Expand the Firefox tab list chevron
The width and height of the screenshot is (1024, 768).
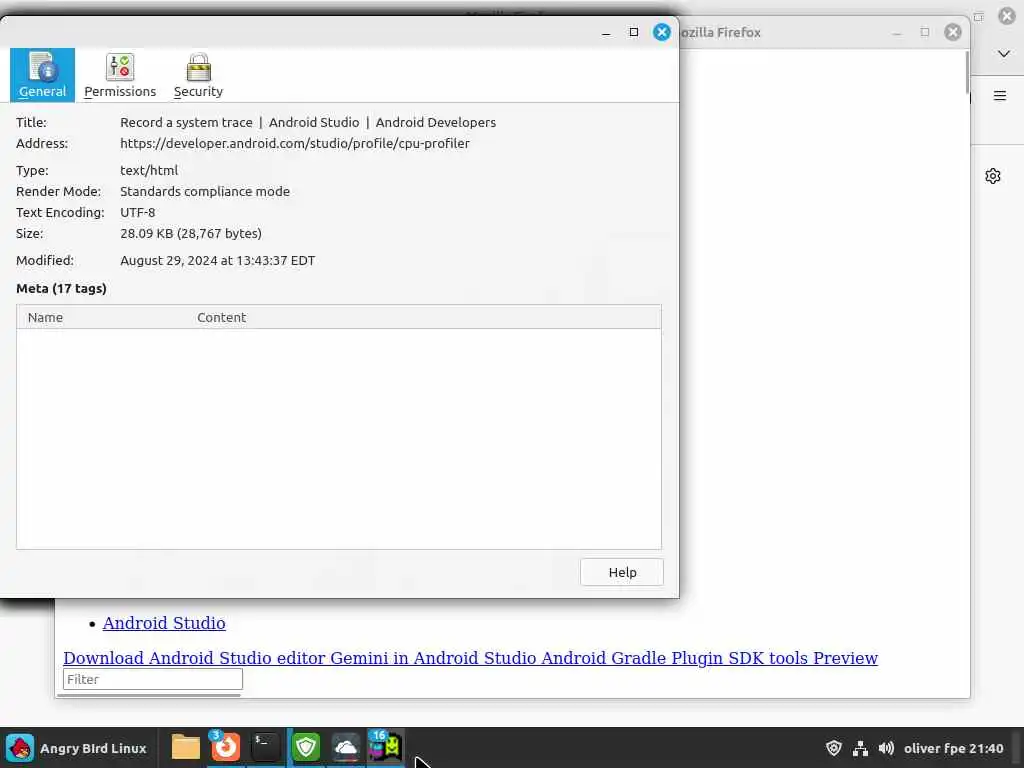point(1004,54)
